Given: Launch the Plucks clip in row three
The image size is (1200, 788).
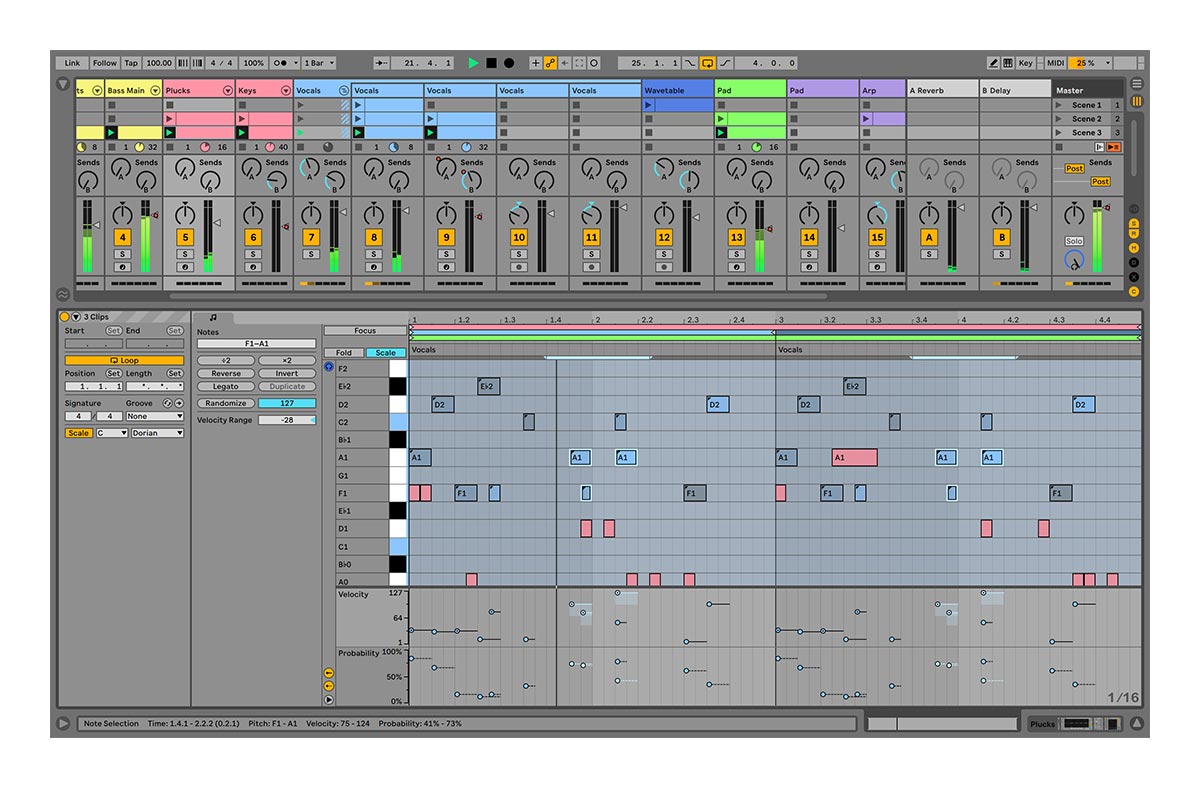Looking at the screenshot, I should click(x=170, y=132).
